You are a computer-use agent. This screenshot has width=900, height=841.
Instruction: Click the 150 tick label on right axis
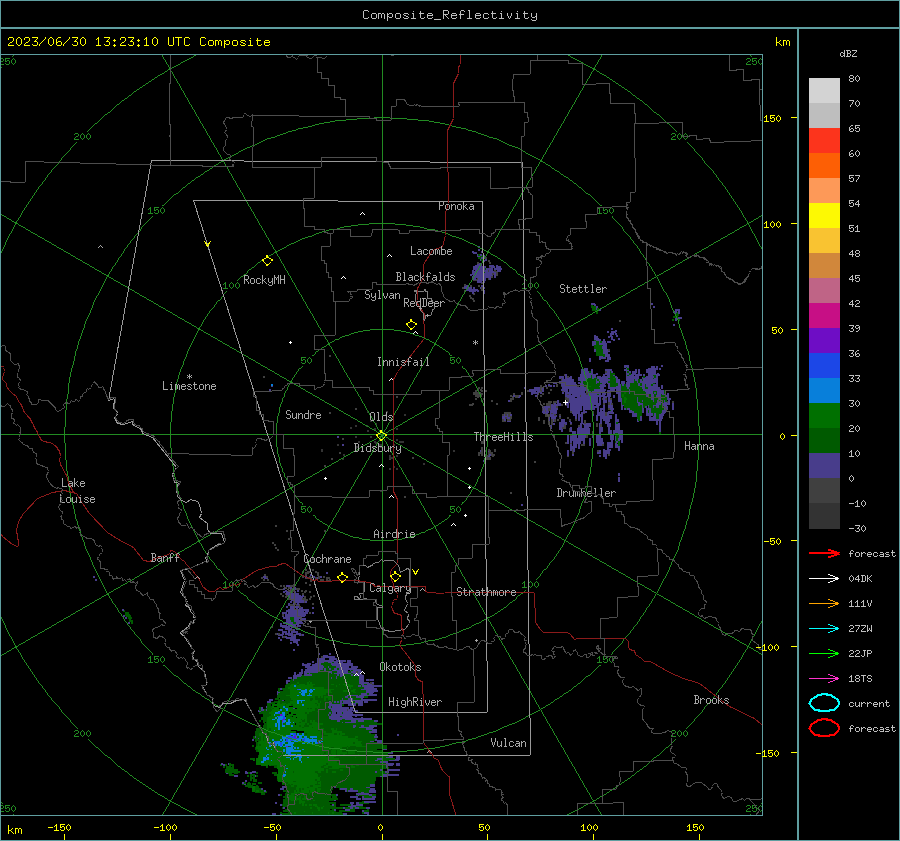[x=772, y=118]
